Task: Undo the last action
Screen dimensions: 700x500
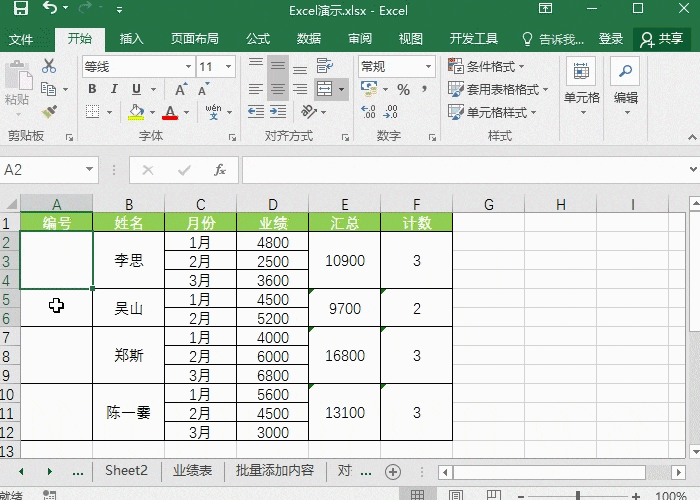Action: [x=50, y=8]
